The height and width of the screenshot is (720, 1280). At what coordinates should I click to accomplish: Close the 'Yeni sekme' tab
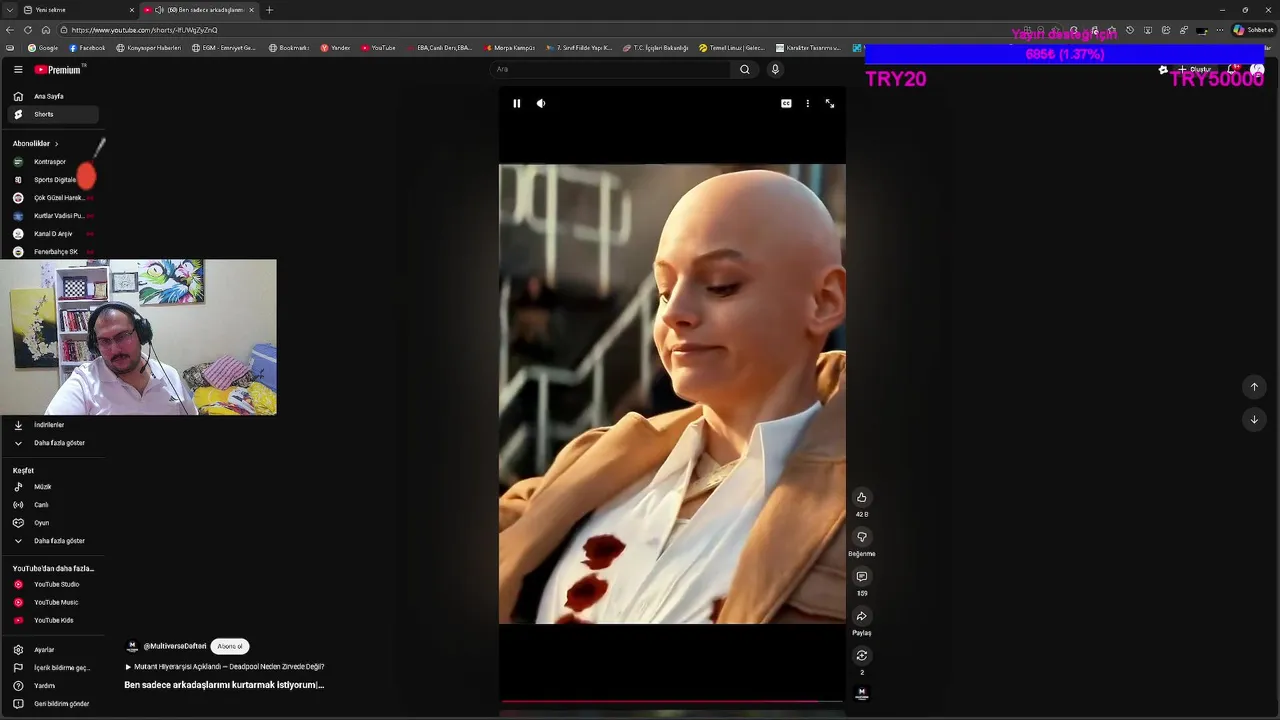pos(131,10)
